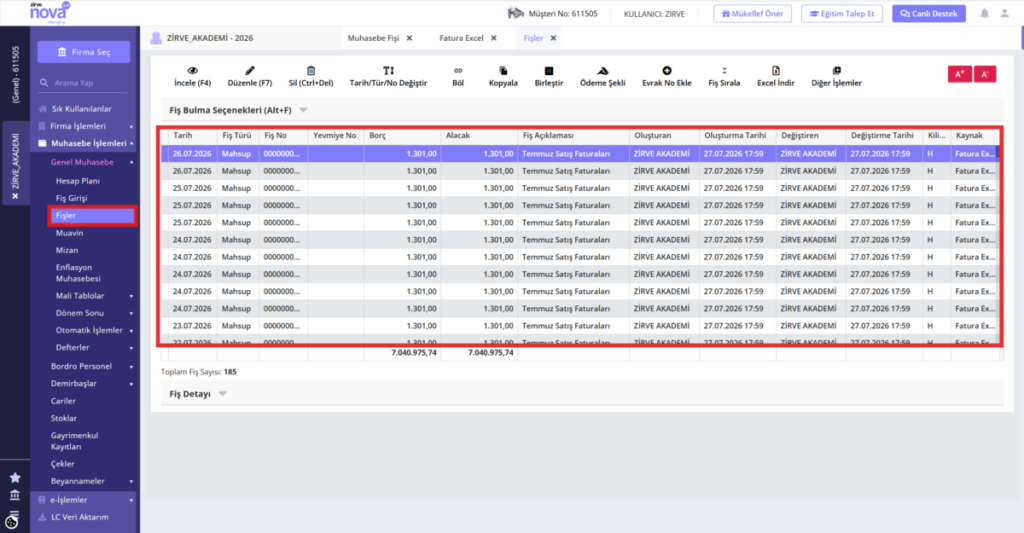1024x533 pixels.
Task: Open the cookie icon at sidebar bottom
Action: [11, 522]
